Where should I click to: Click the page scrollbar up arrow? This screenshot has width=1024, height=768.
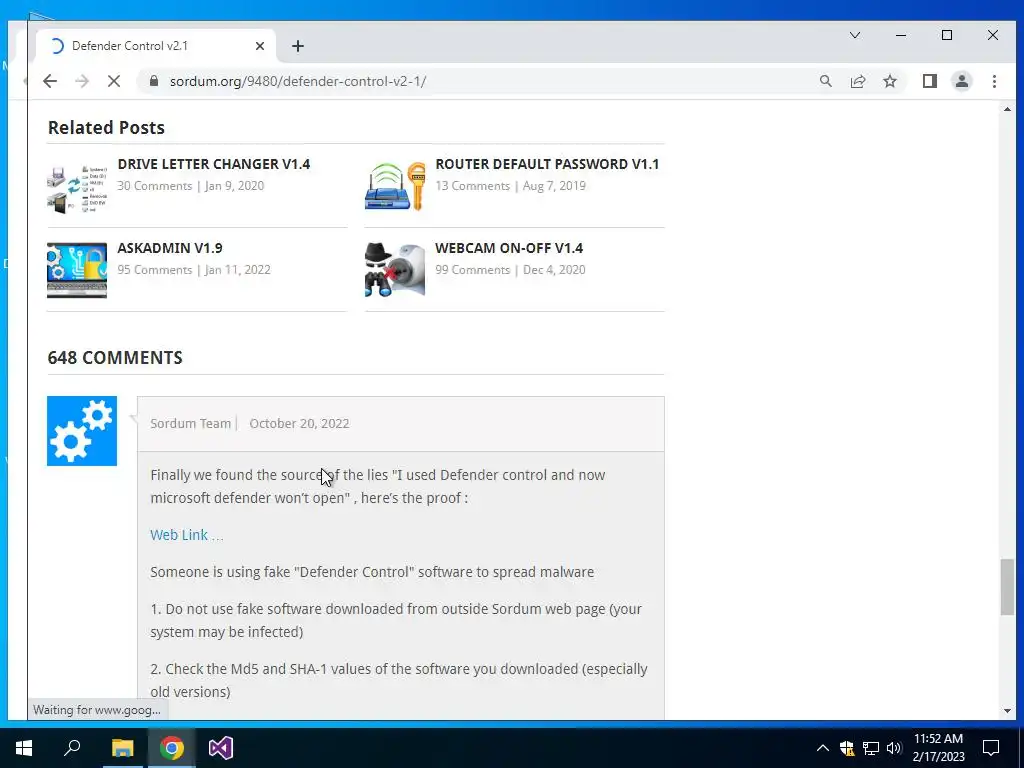coord(1007,109)
